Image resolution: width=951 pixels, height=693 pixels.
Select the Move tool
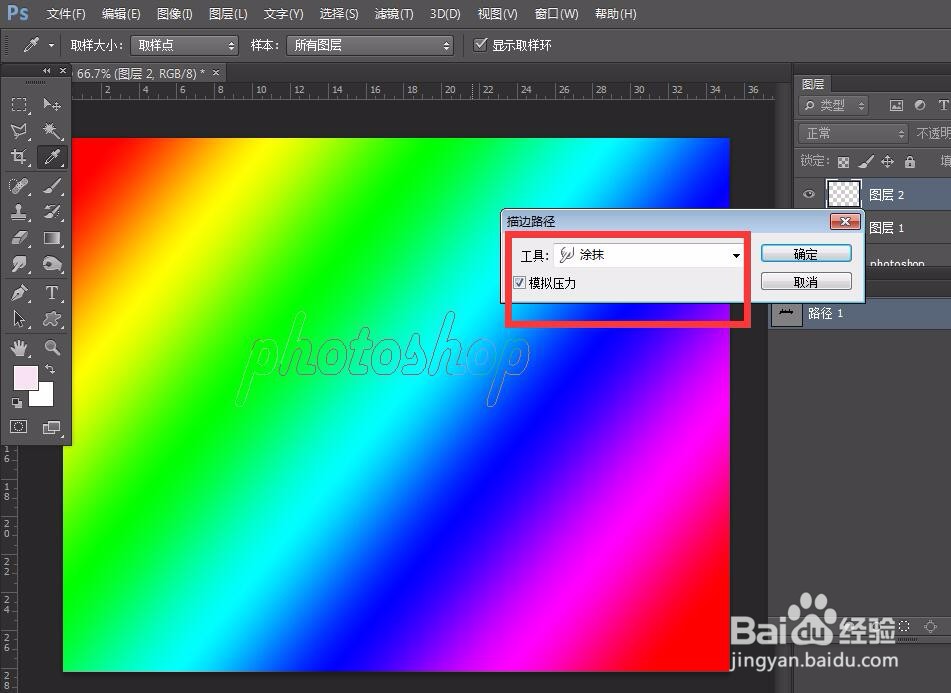pos(52,105)
